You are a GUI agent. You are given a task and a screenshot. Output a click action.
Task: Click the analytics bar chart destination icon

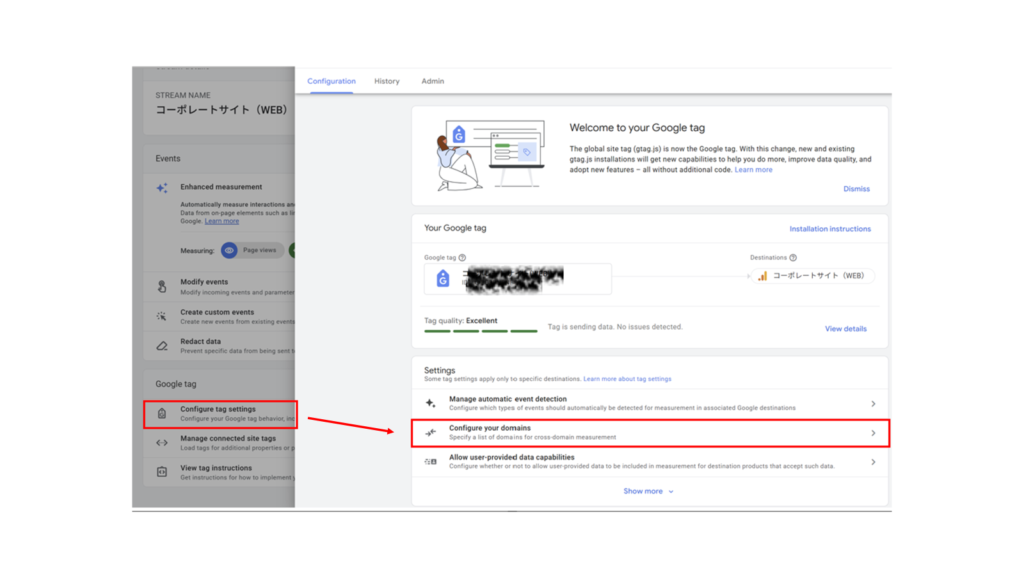tap(762, 276)
